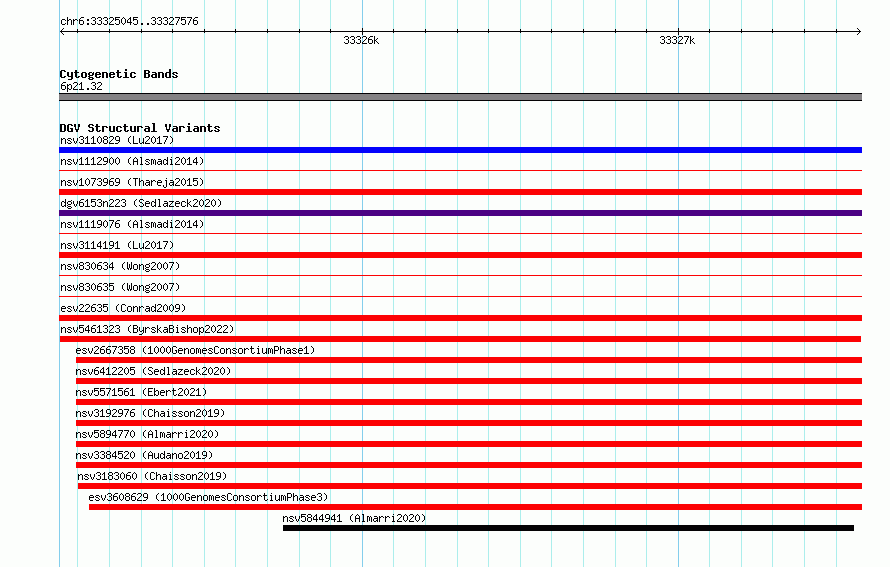Click the nsv5461323 (ByrskaBishop2022) red bar

[460, 339]
